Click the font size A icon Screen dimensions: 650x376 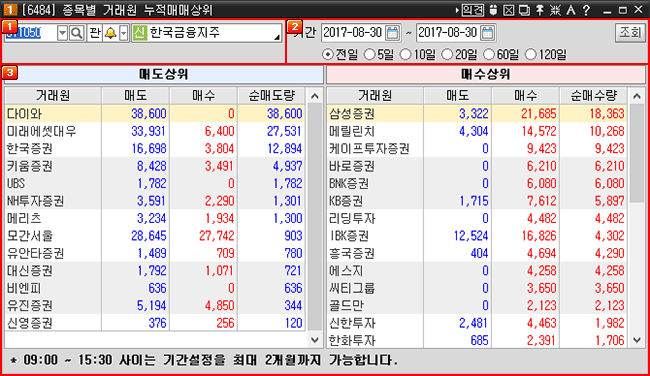[x=571, y=10]
